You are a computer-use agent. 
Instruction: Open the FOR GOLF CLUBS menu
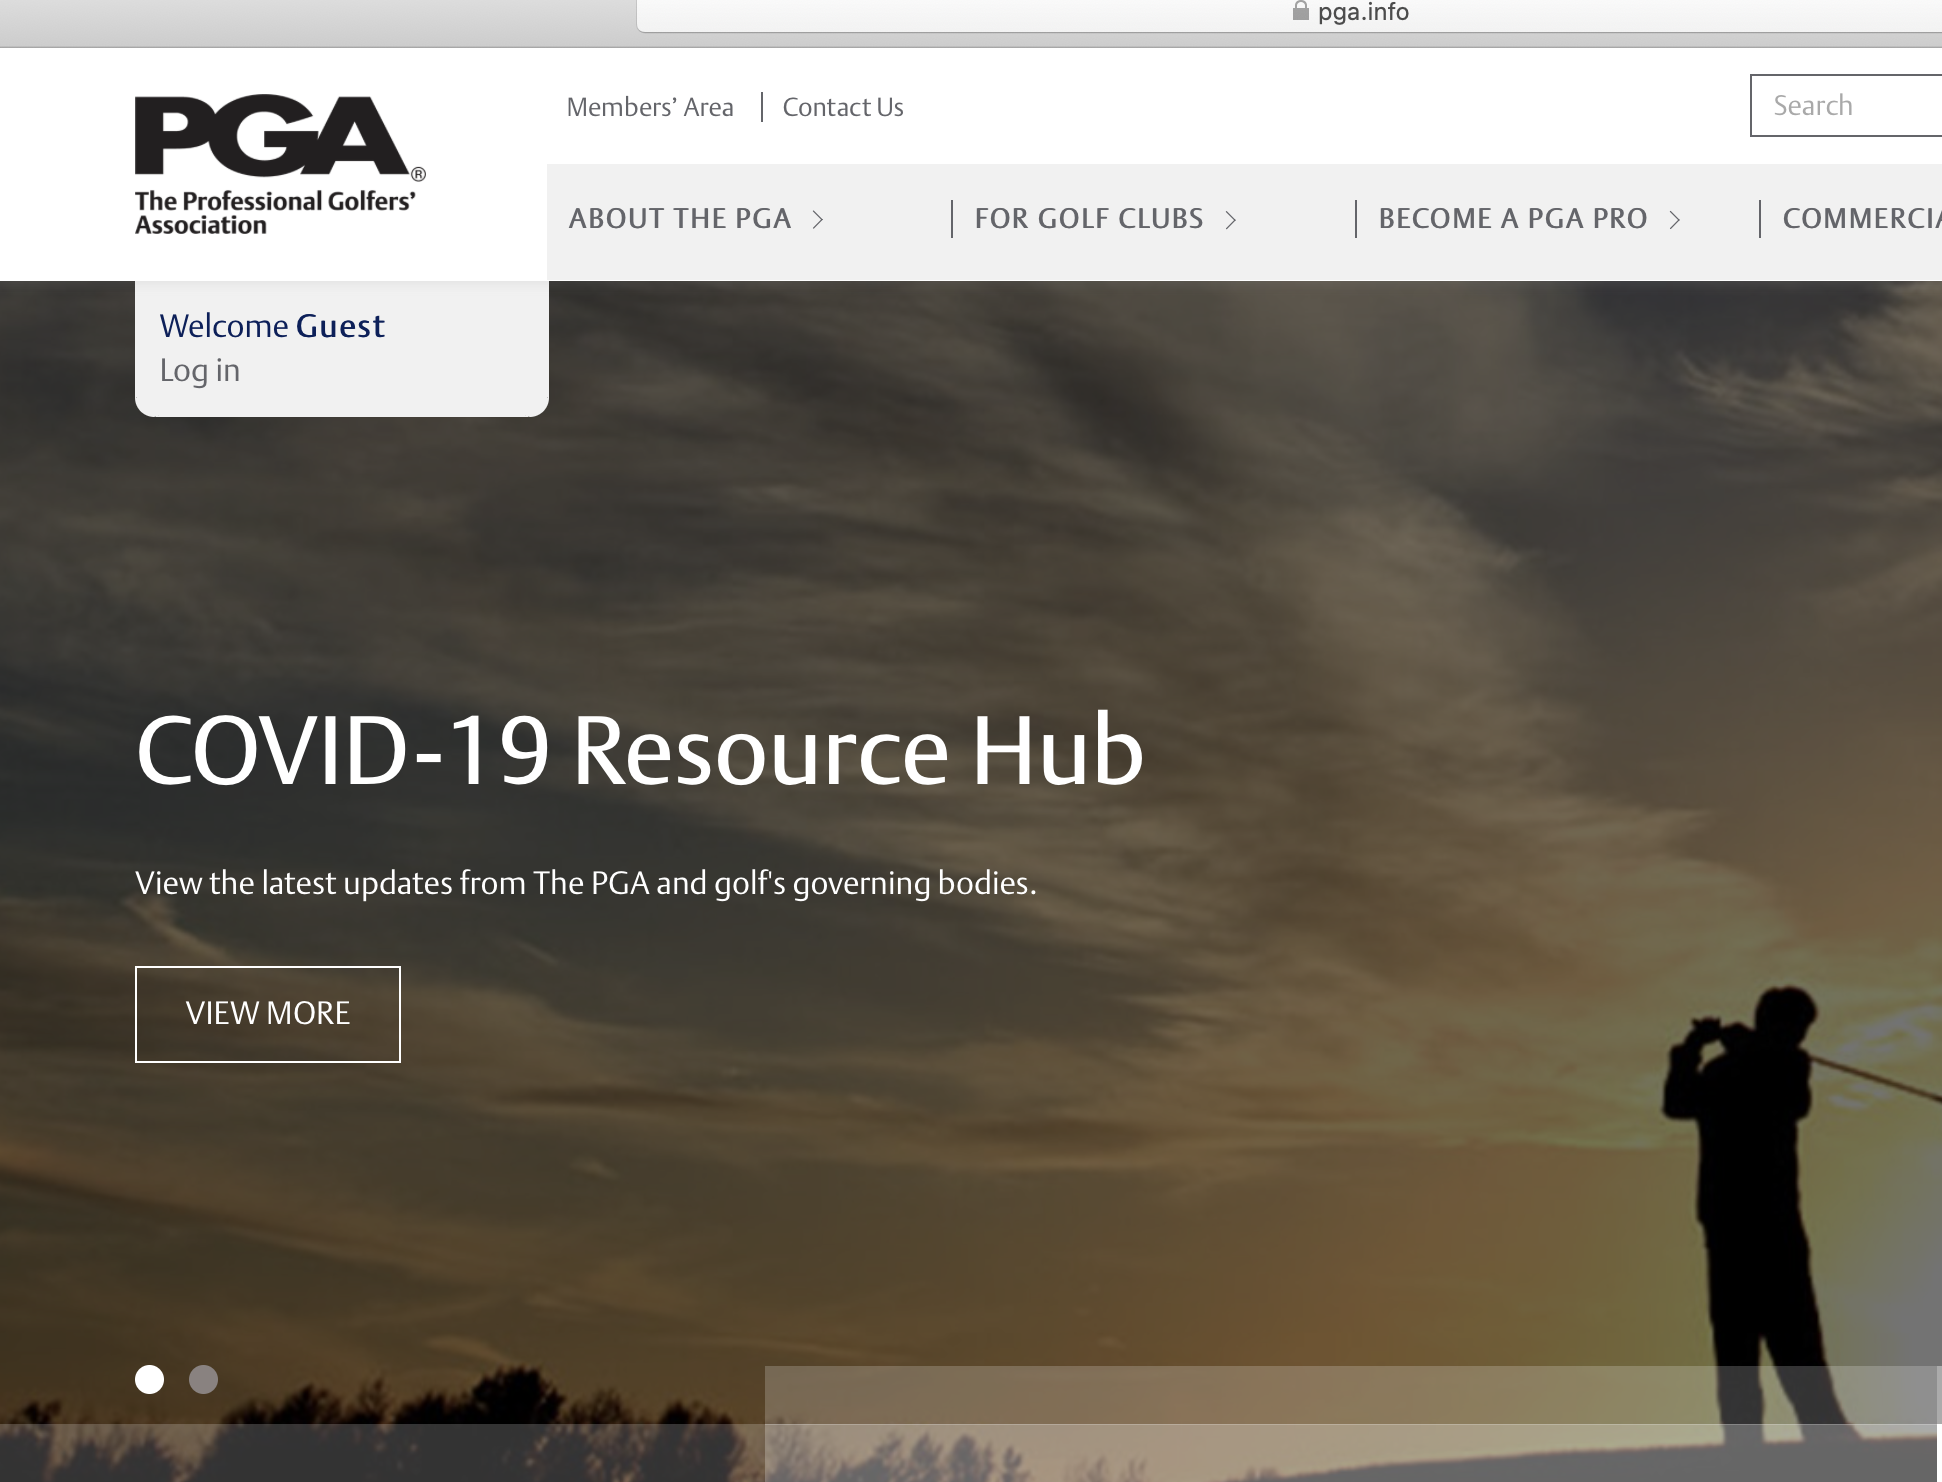[1088, 219]
